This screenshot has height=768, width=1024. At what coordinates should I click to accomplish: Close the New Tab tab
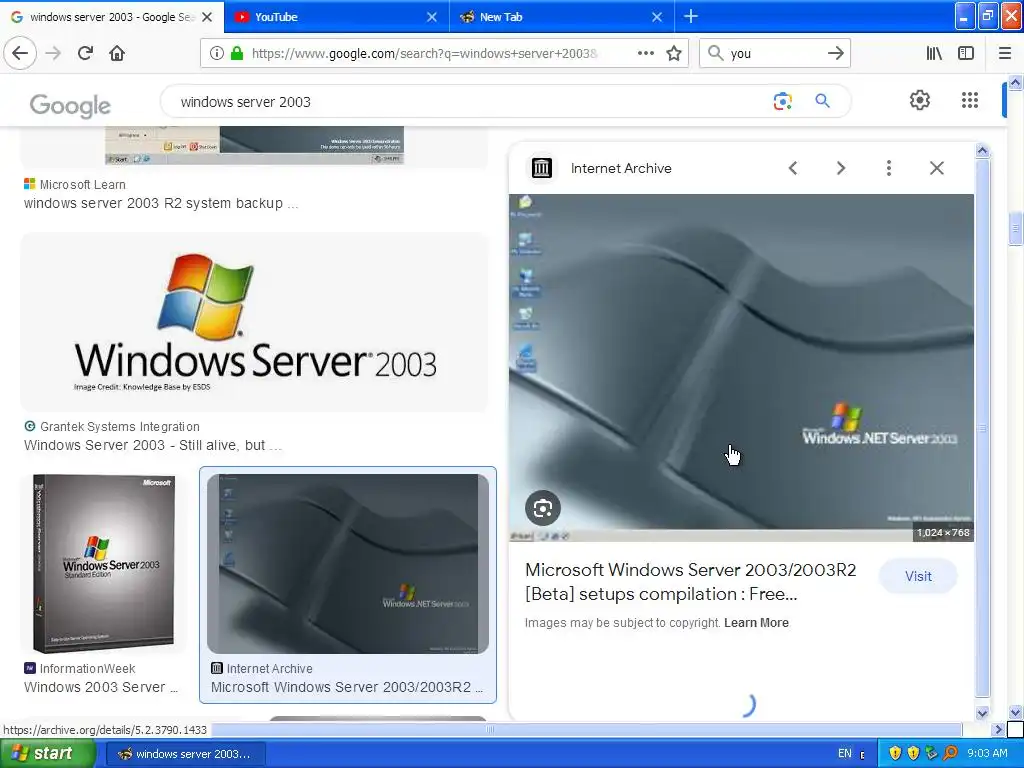point(657,17)
